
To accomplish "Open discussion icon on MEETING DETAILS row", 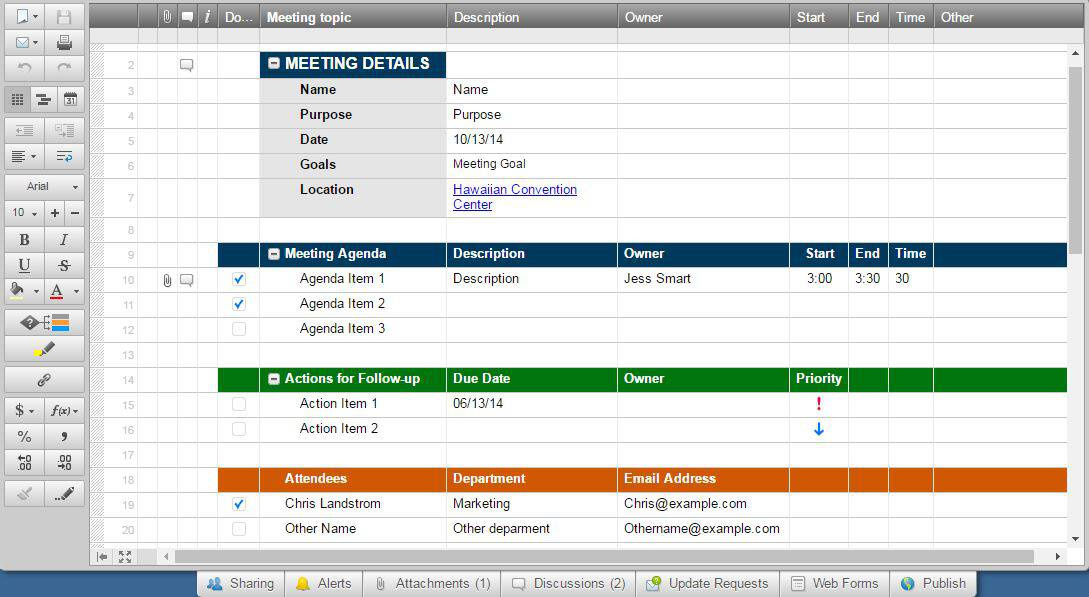I will [187, 65].
